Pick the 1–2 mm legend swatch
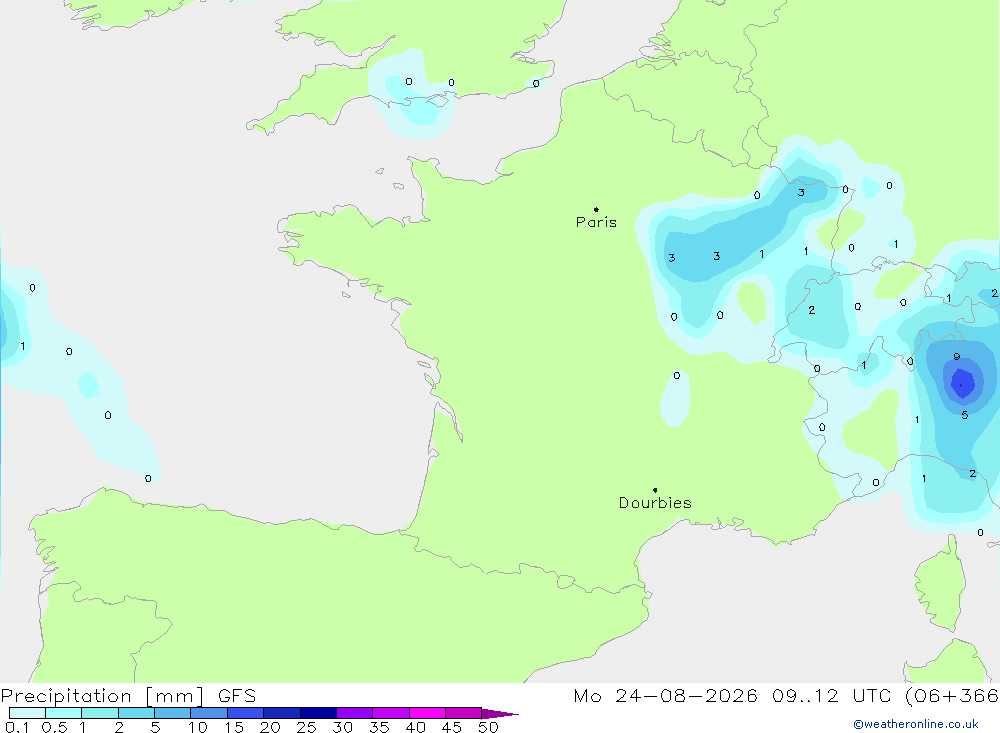 100,713
